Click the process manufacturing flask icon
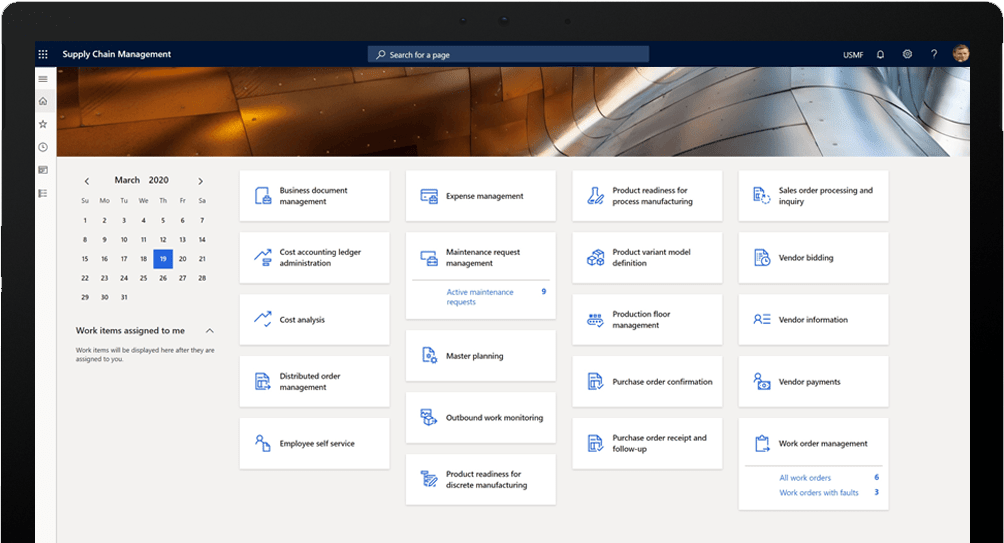Viewport: 1004px width, 543px height. click(595, 196)
